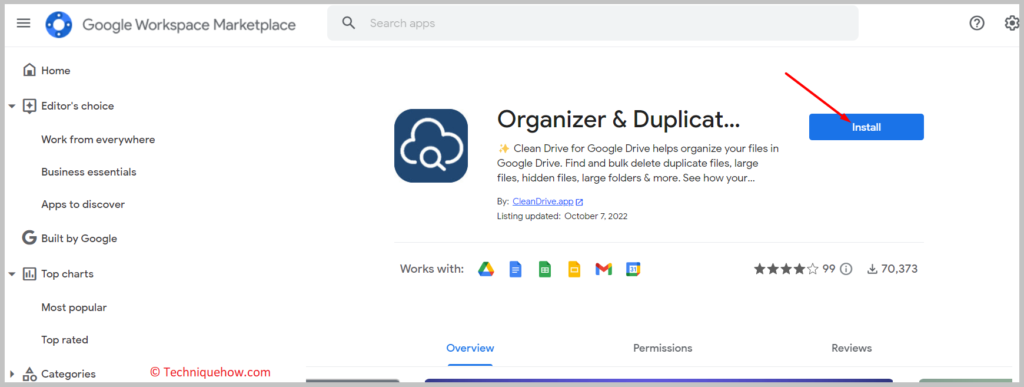This screenshot has height=387, width=1024.
Task: Open the CleanDrive.app developer link
Action: pyautogui.click(x=543, y=202)
